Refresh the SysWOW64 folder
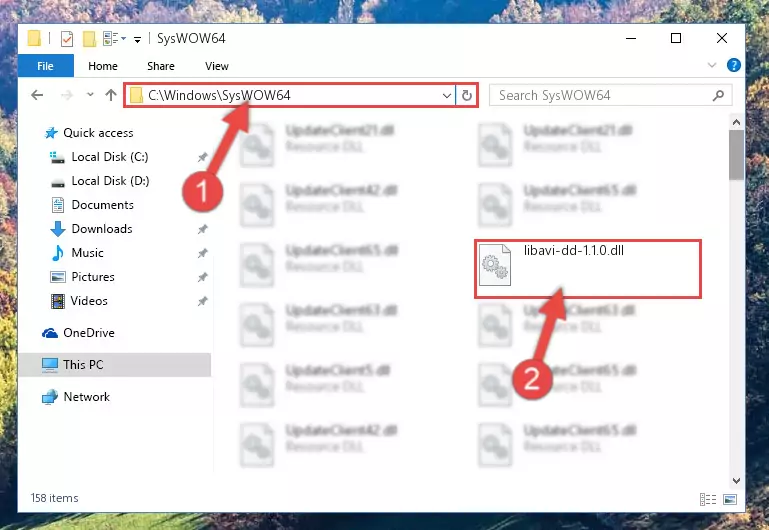The width and height of the screenshot is (769, 530). click(466, 96)
